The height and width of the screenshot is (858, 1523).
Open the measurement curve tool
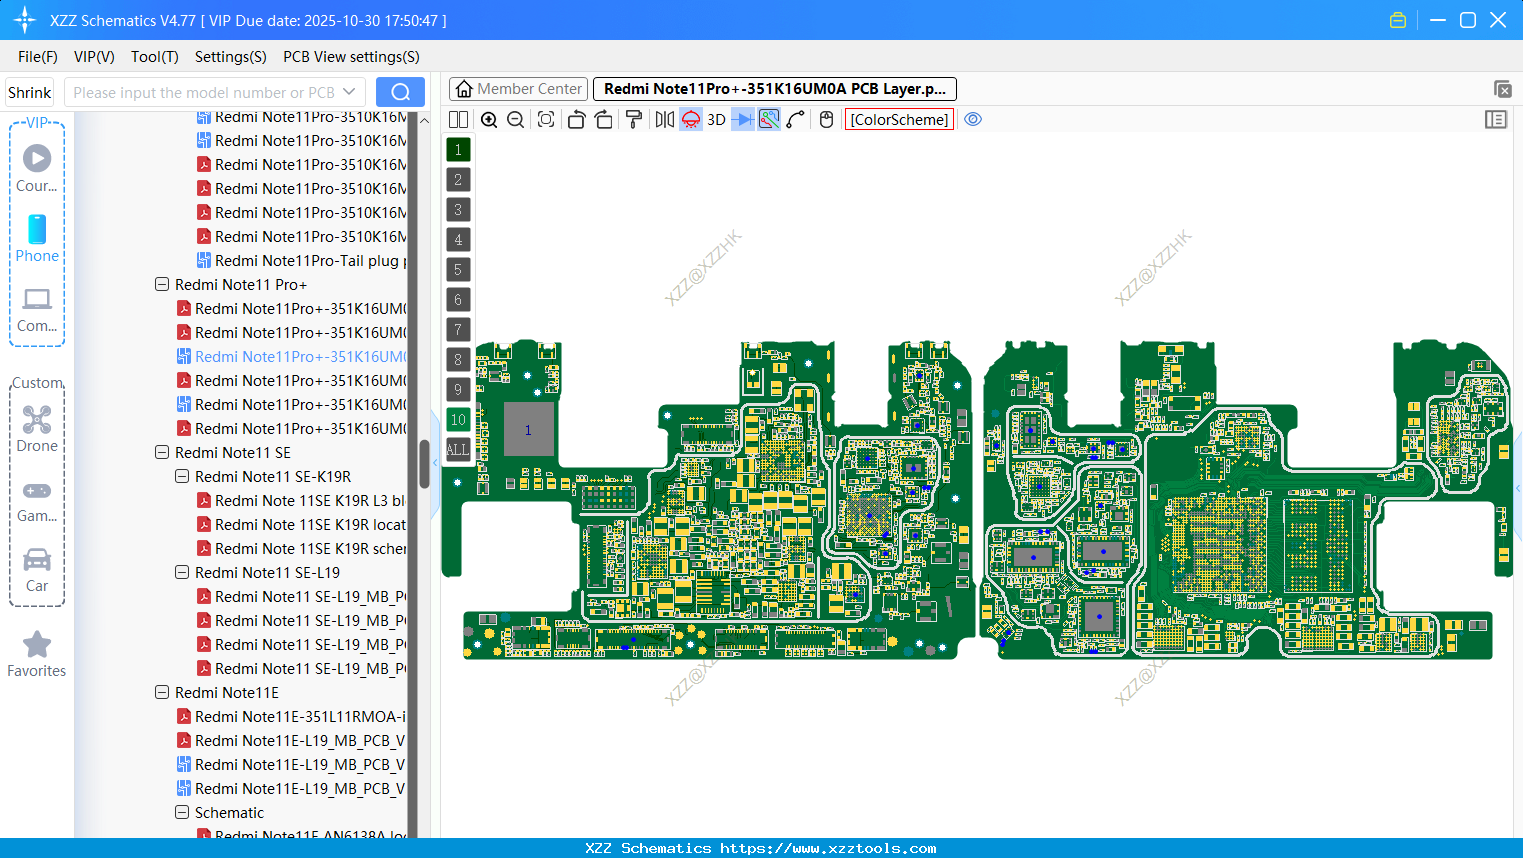pyautogui.click(x=795, y=119)
